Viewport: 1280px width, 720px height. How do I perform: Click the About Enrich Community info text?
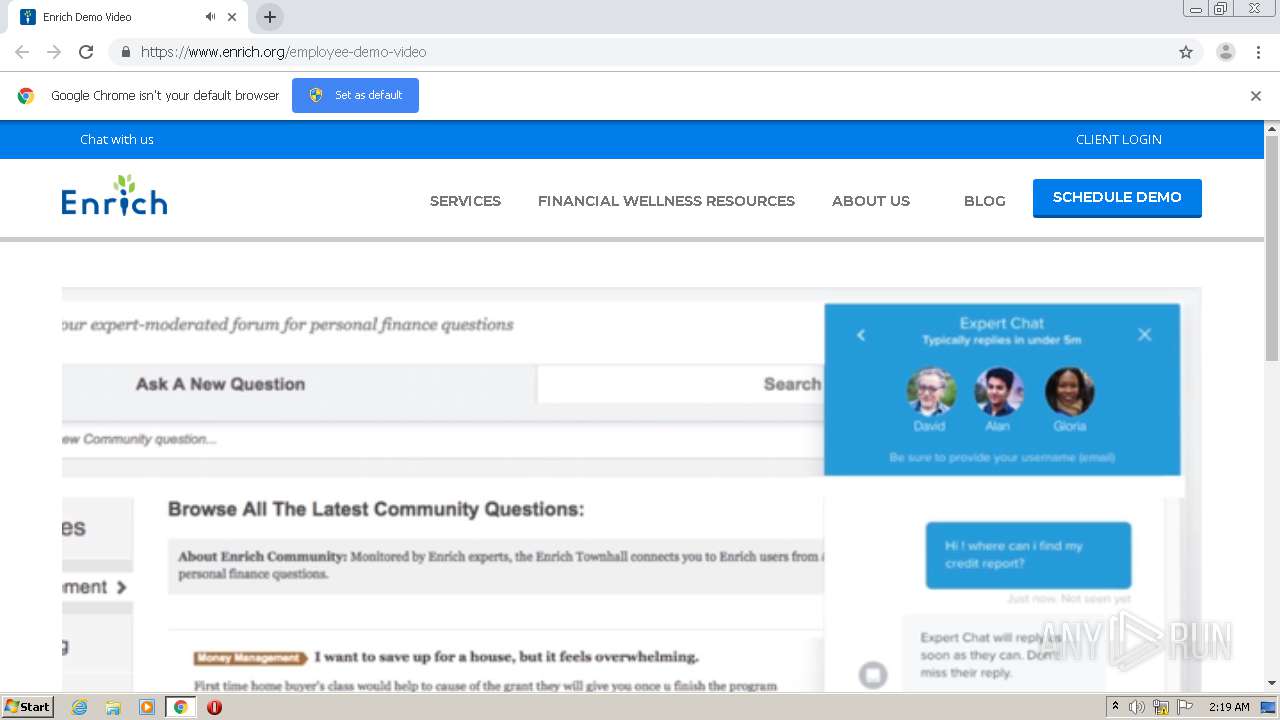point(500,565)
